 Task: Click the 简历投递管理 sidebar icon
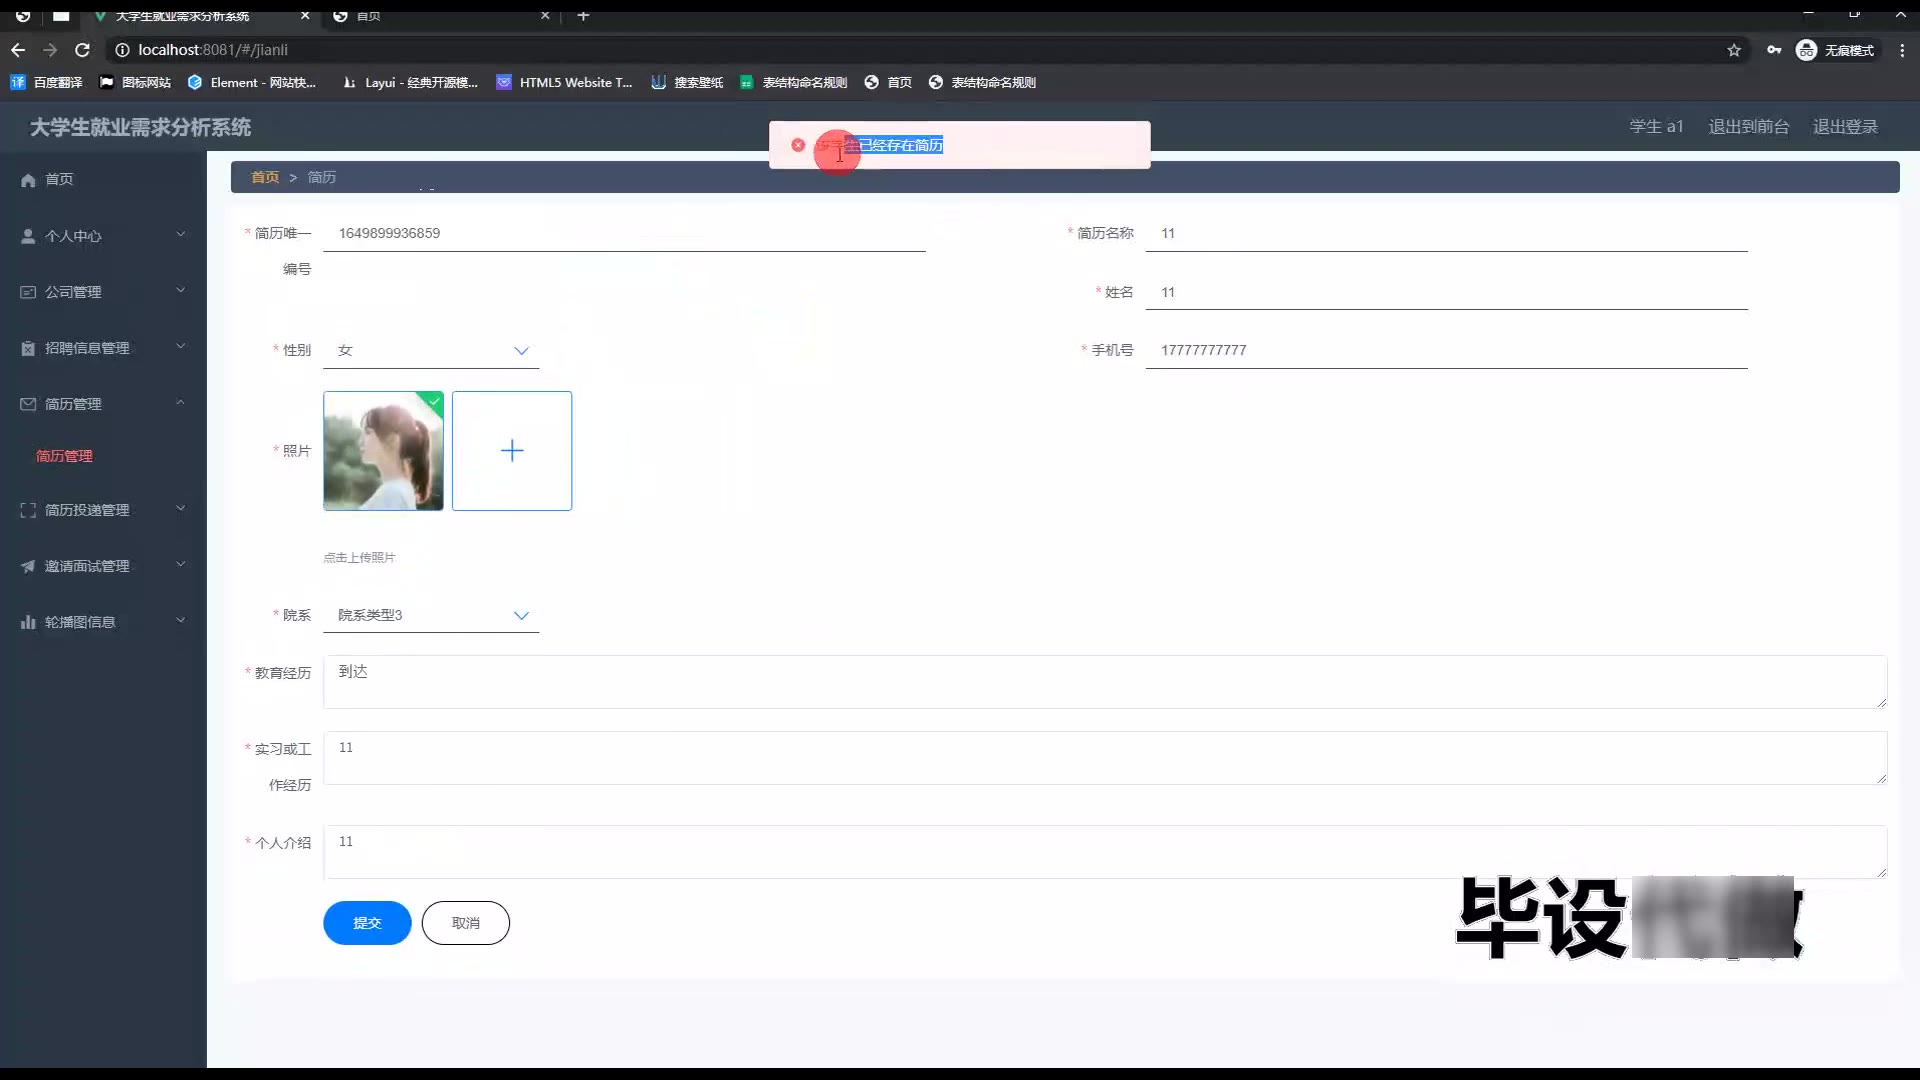28,510
